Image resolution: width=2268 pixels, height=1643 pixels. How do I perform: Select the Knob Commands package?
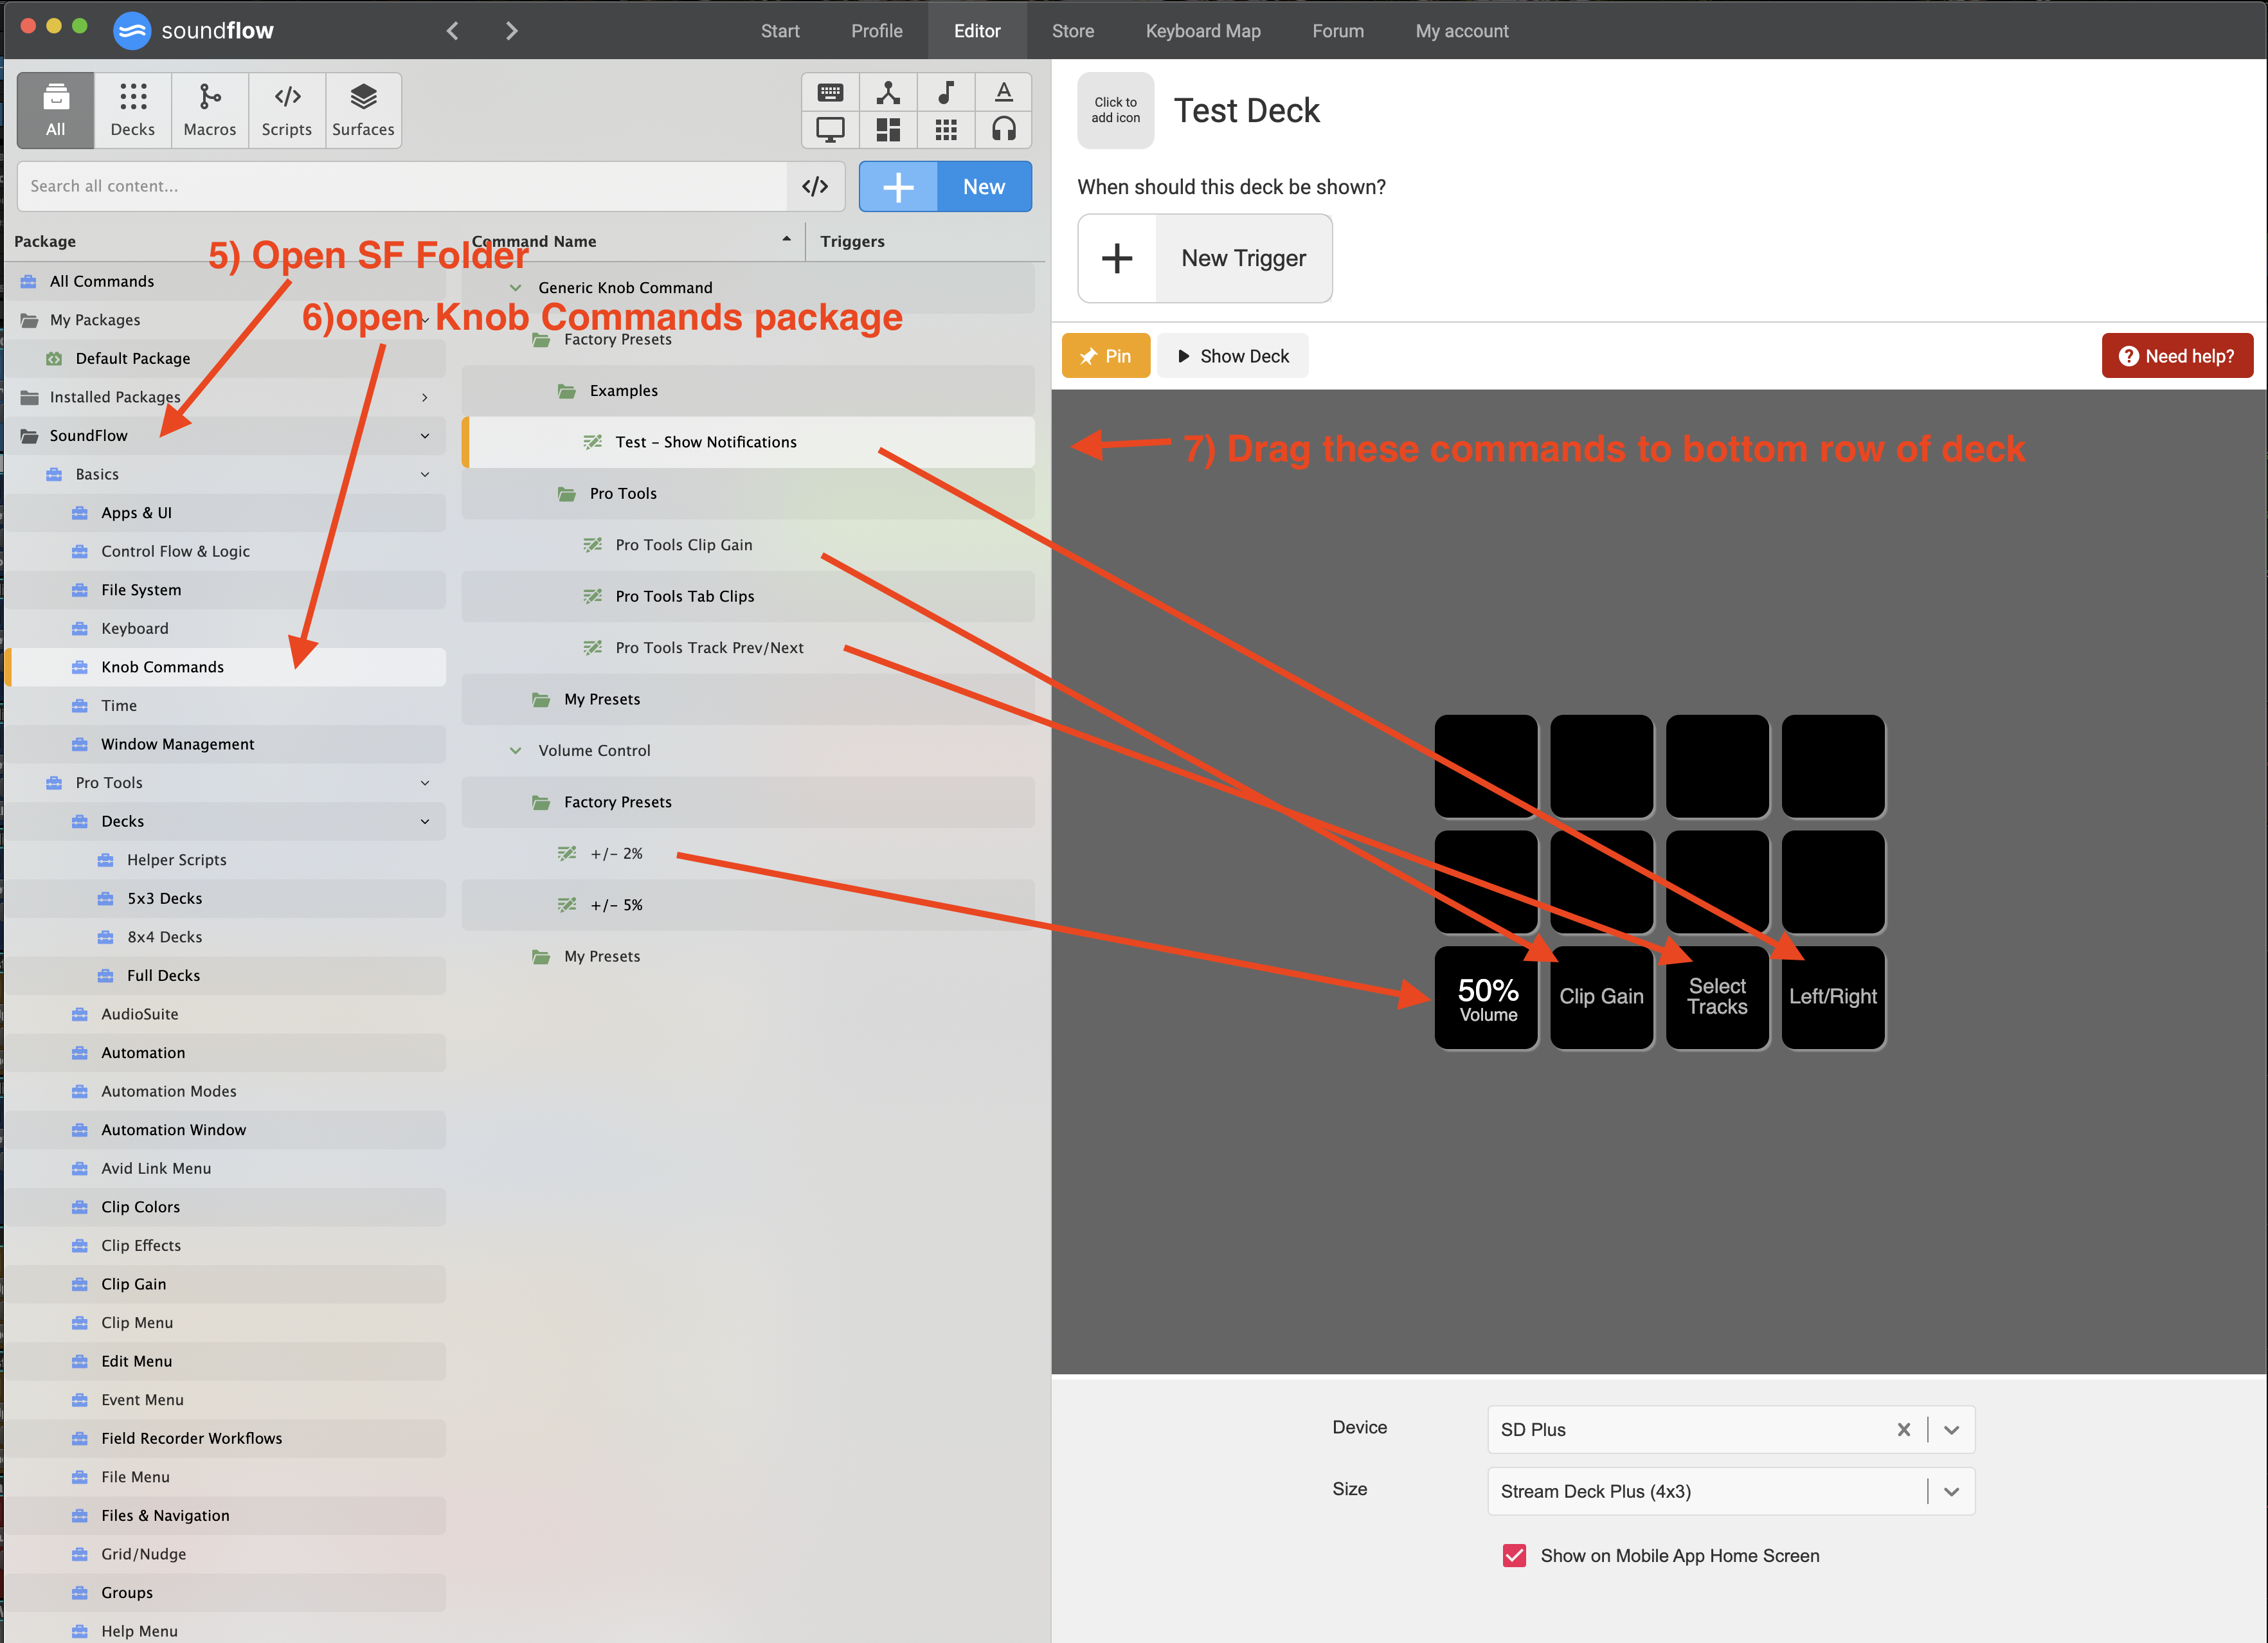pos(226,667)
